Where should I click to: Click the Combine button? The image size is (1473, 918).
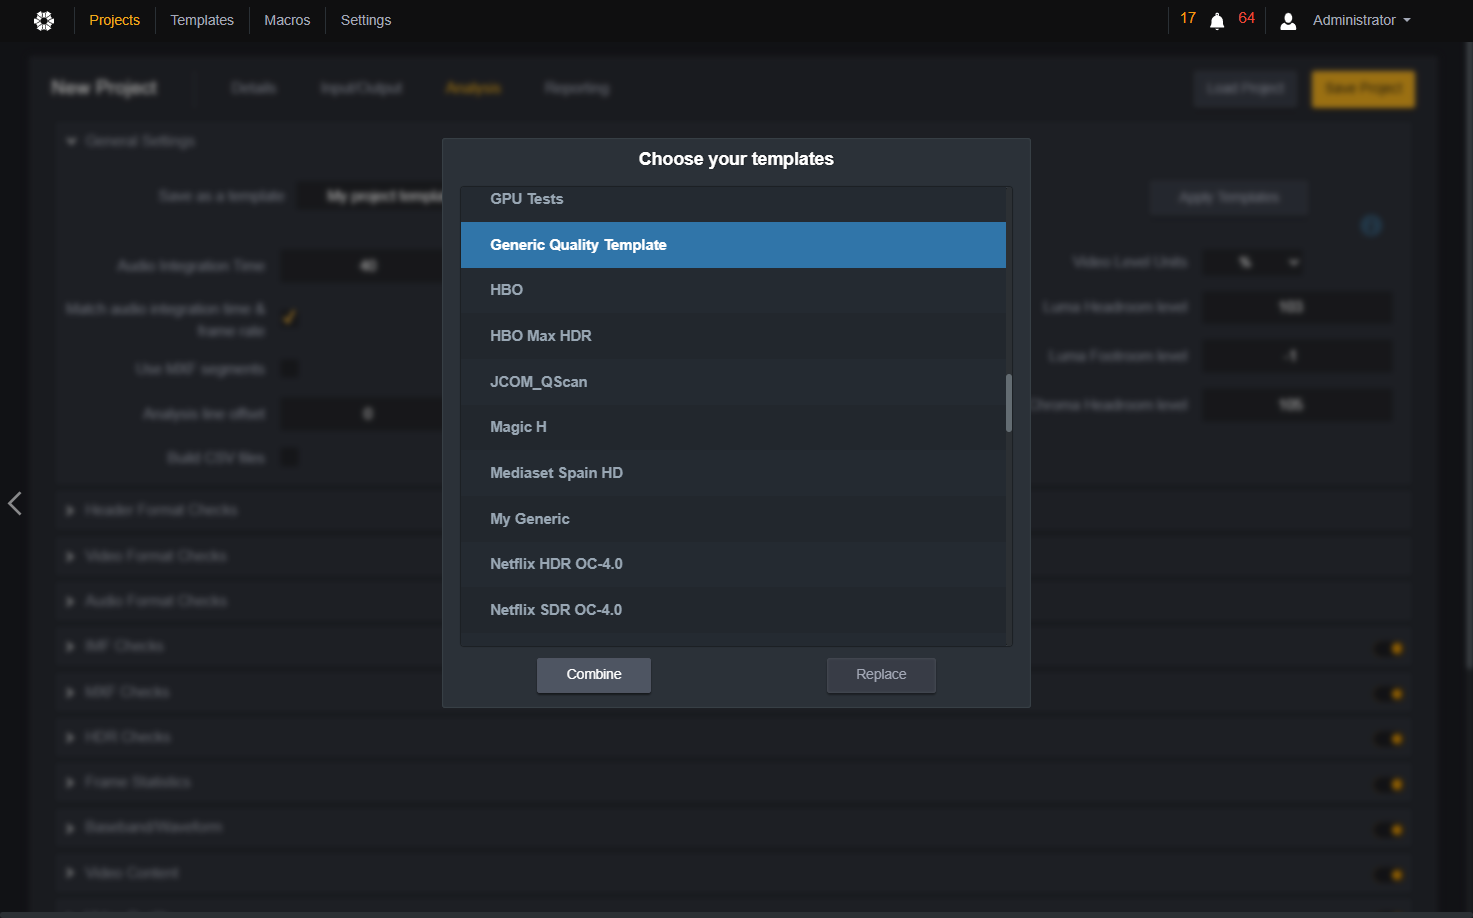coord(594,675)
